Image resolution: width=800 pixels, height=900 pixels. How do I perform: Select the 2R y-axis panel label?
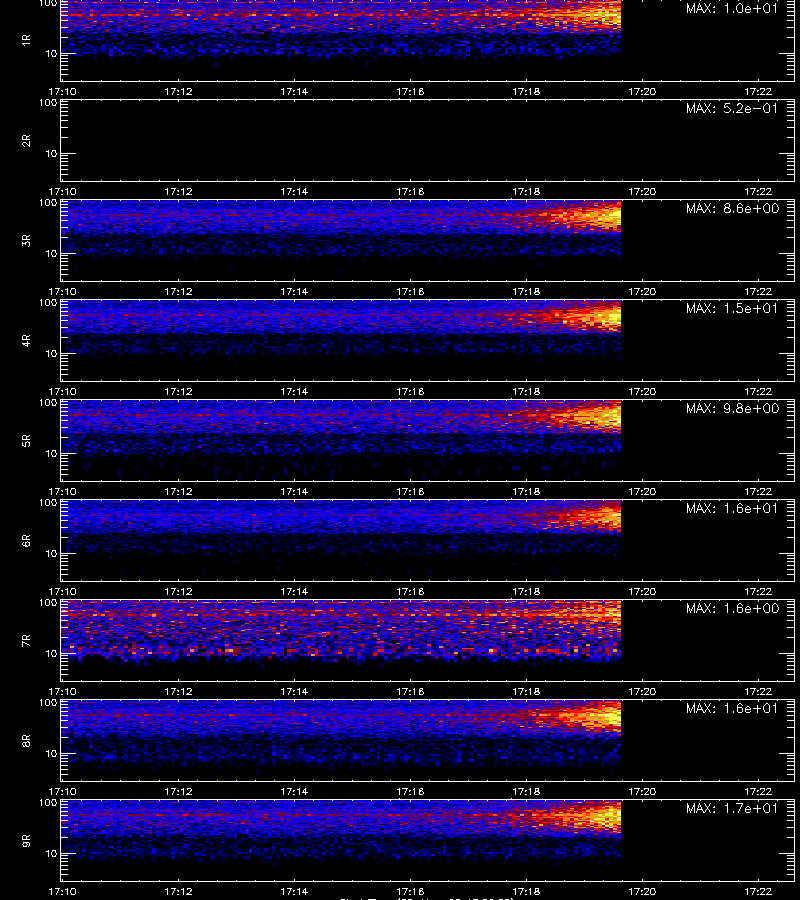[x=26, y=141]
